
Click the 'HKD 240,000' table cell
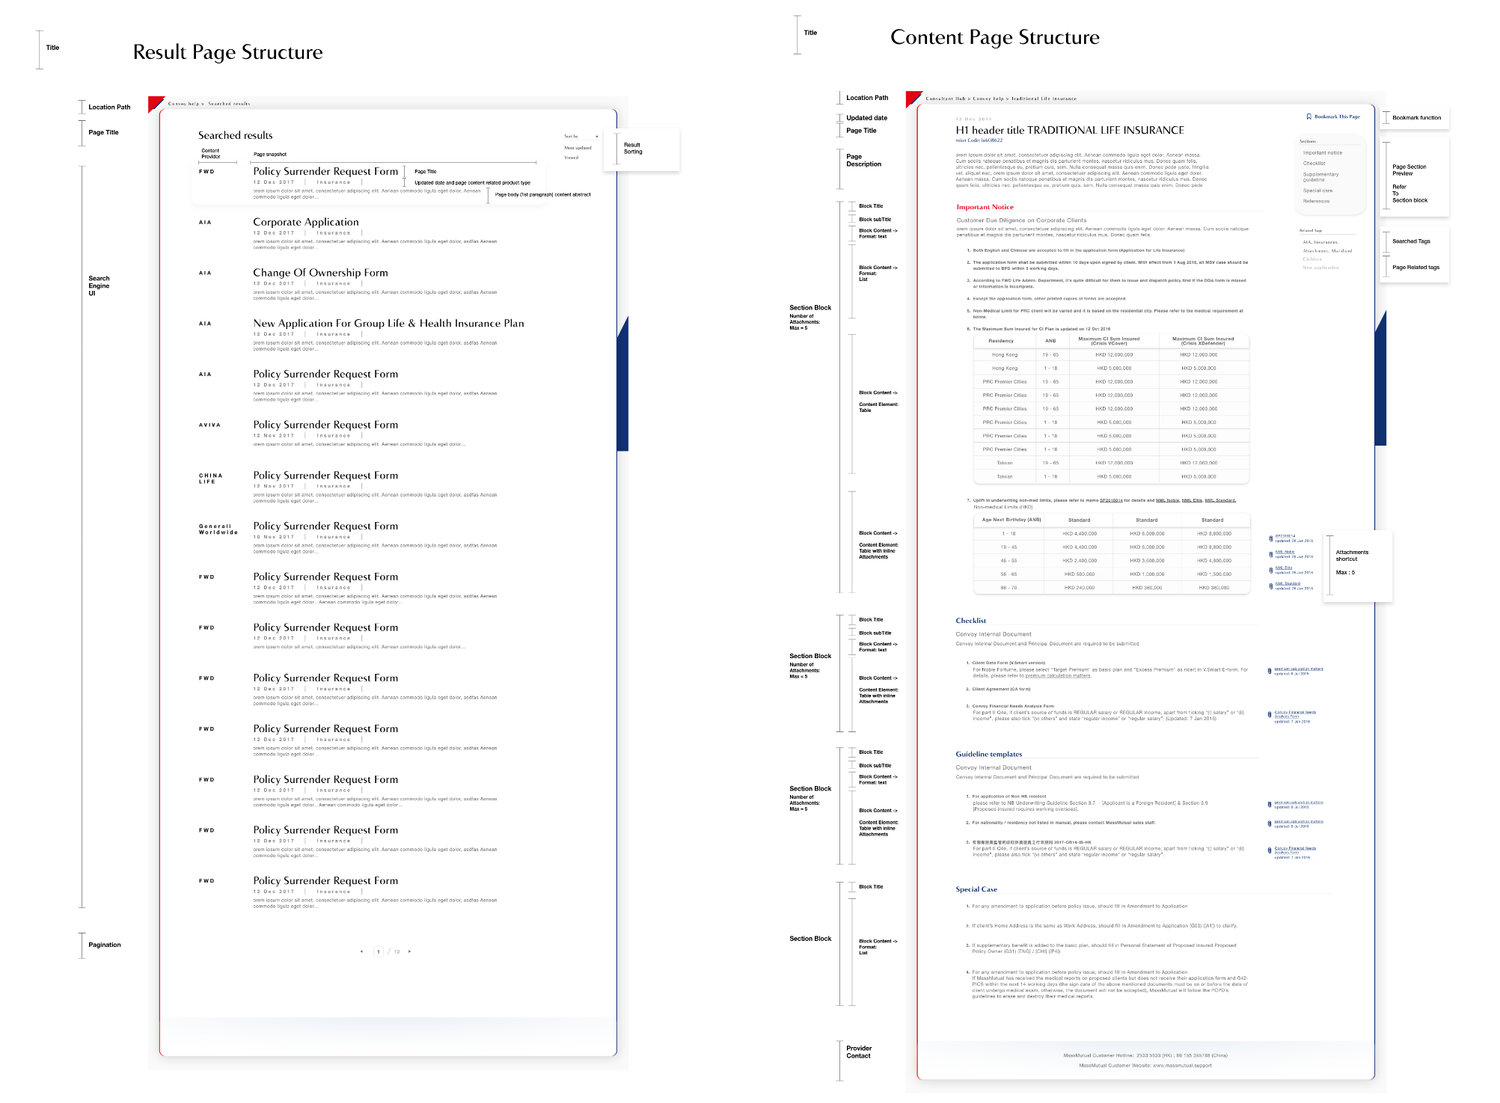tap(1080, 588)
